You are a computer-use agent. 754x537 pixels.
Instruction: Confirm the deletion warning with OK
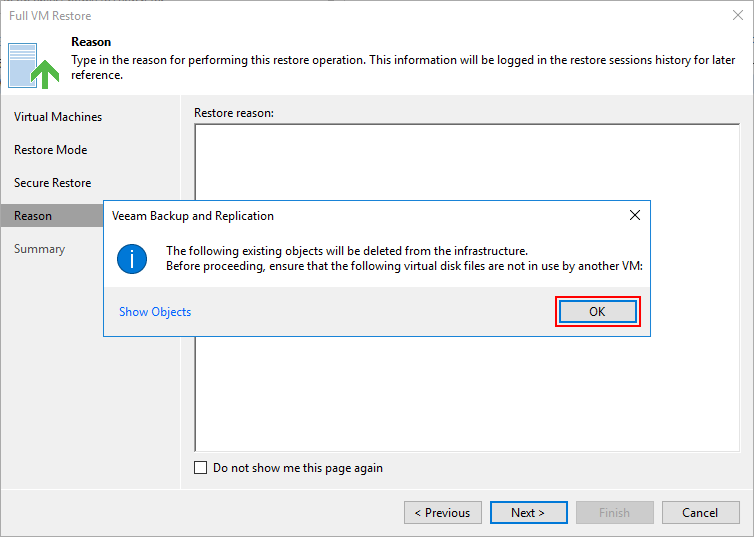tap(598, 312)
